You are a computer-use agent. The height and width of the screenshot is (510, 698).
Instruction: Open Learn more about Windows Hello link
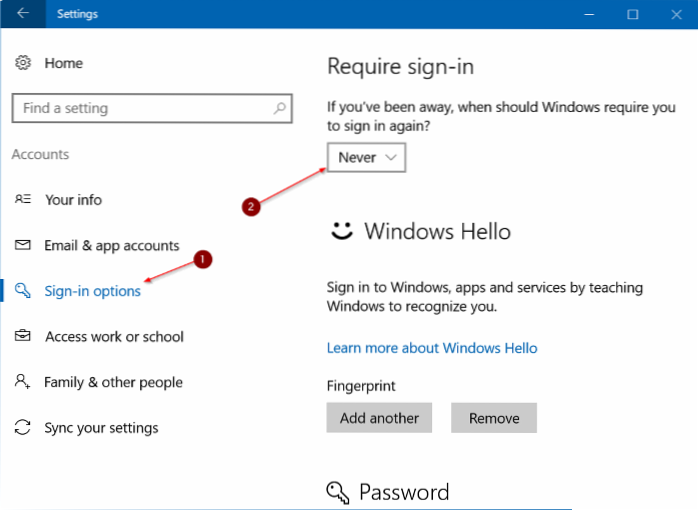tap(432, 348)
